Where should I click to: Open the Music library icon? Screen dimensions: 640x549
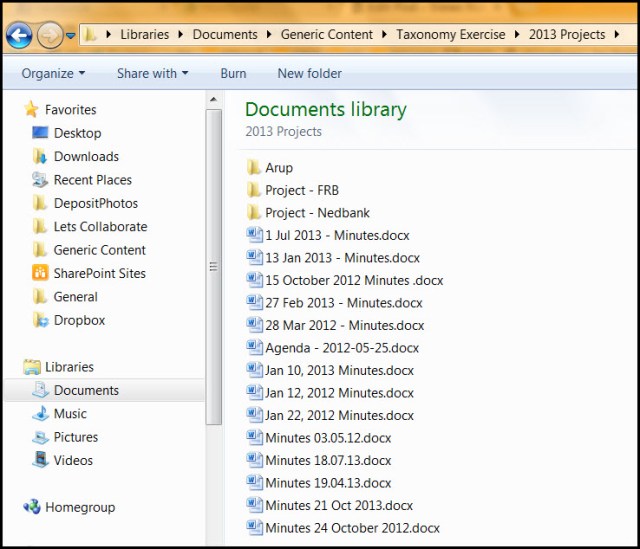click(x=40, y=414)
